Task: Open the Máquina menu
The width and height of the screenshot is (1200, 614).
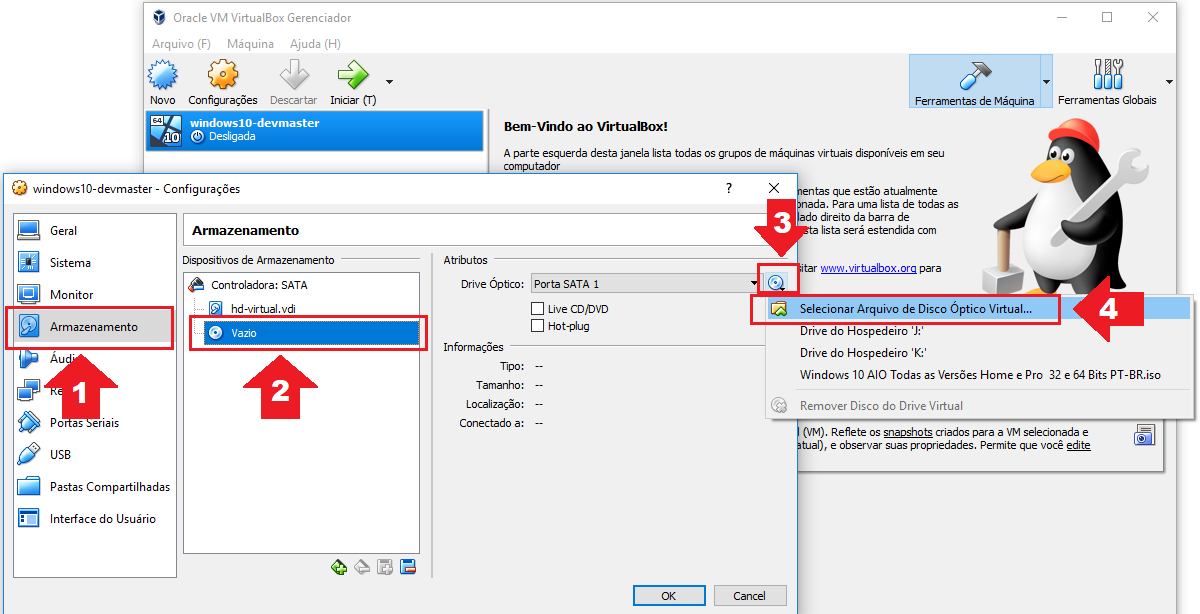Action: [250, 44]
